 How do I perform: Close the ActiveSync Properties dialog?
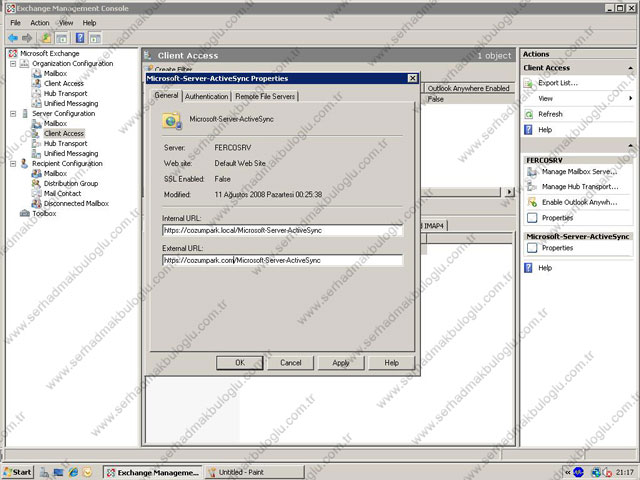click(413, 78)
